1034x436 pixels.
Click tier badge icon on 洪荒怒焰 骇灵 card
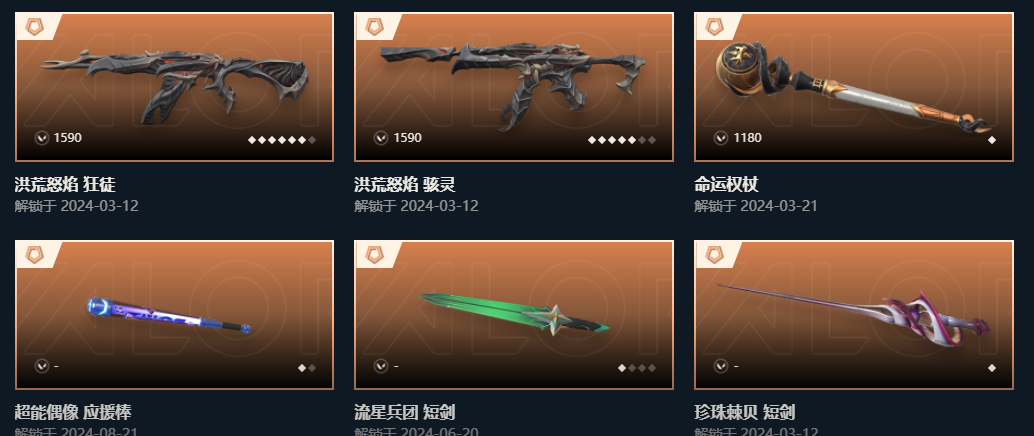pyautogui.click(x=374, y=27)
